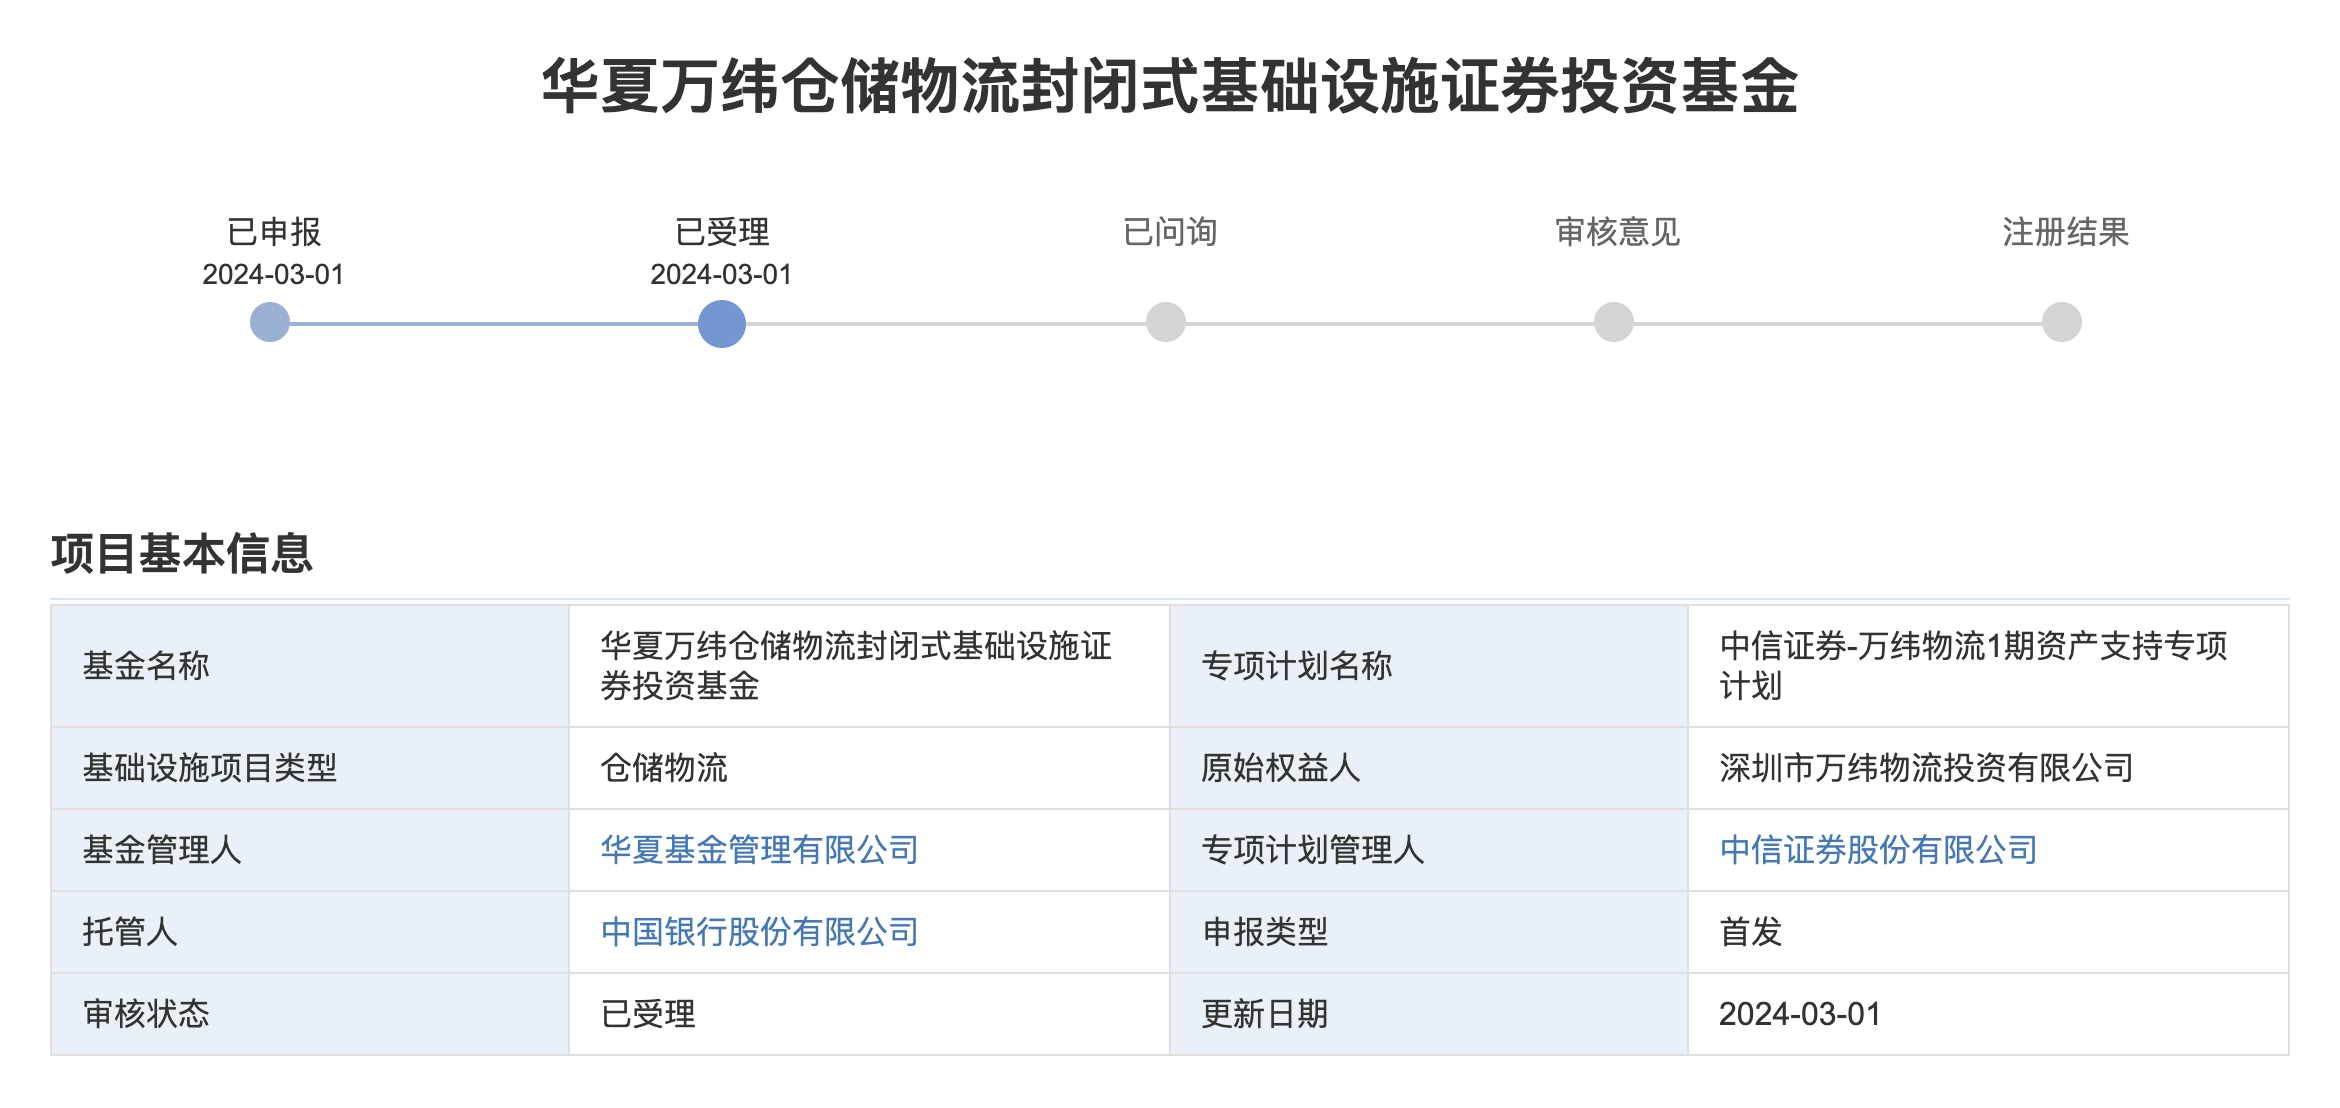Viewport: 2340px width, 1108px height.
Task: Click the date under 已申报
Action: [x=273, y=274]
